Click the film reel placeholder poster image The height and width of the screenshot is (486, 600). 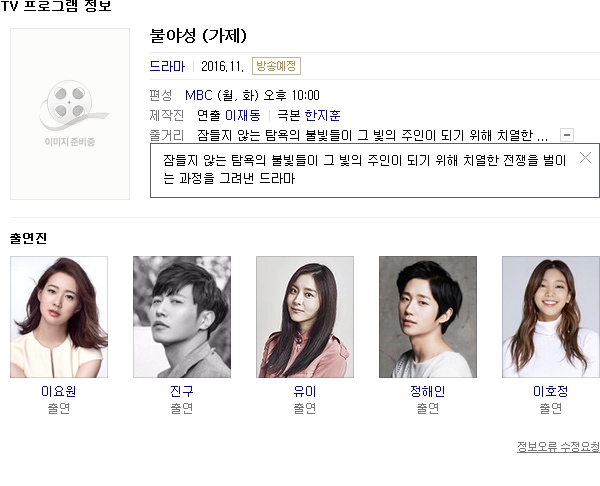(70, 114)
